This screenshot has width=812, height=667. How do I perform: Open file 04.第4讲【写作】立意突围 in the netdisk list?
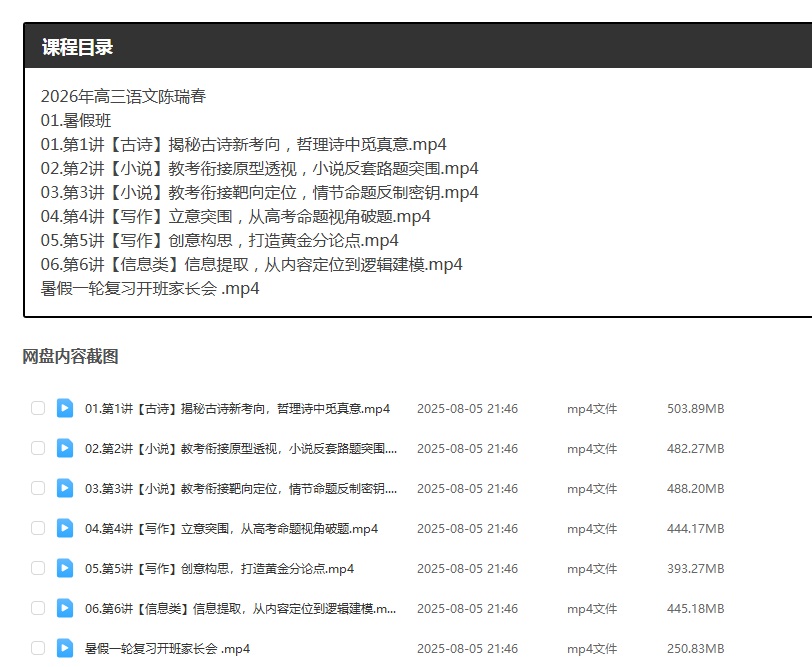point(231,529)
